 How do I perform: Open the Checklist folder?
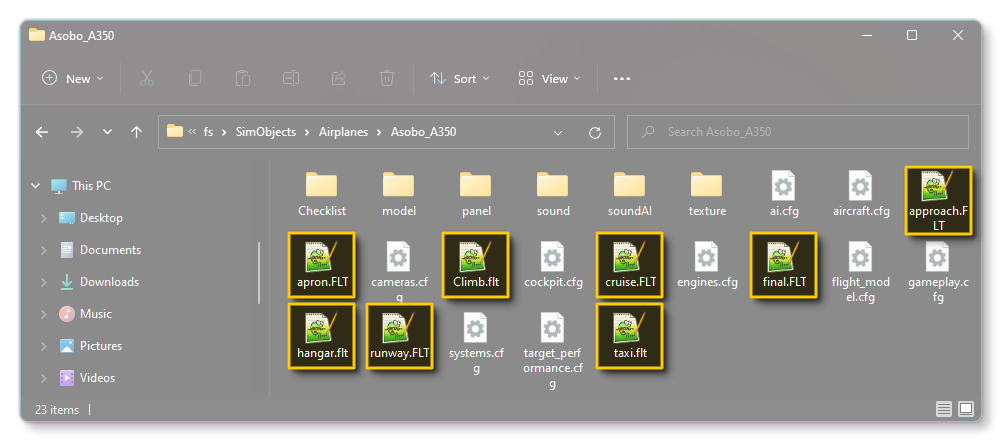pyautogui.click(x=321, y=194)
